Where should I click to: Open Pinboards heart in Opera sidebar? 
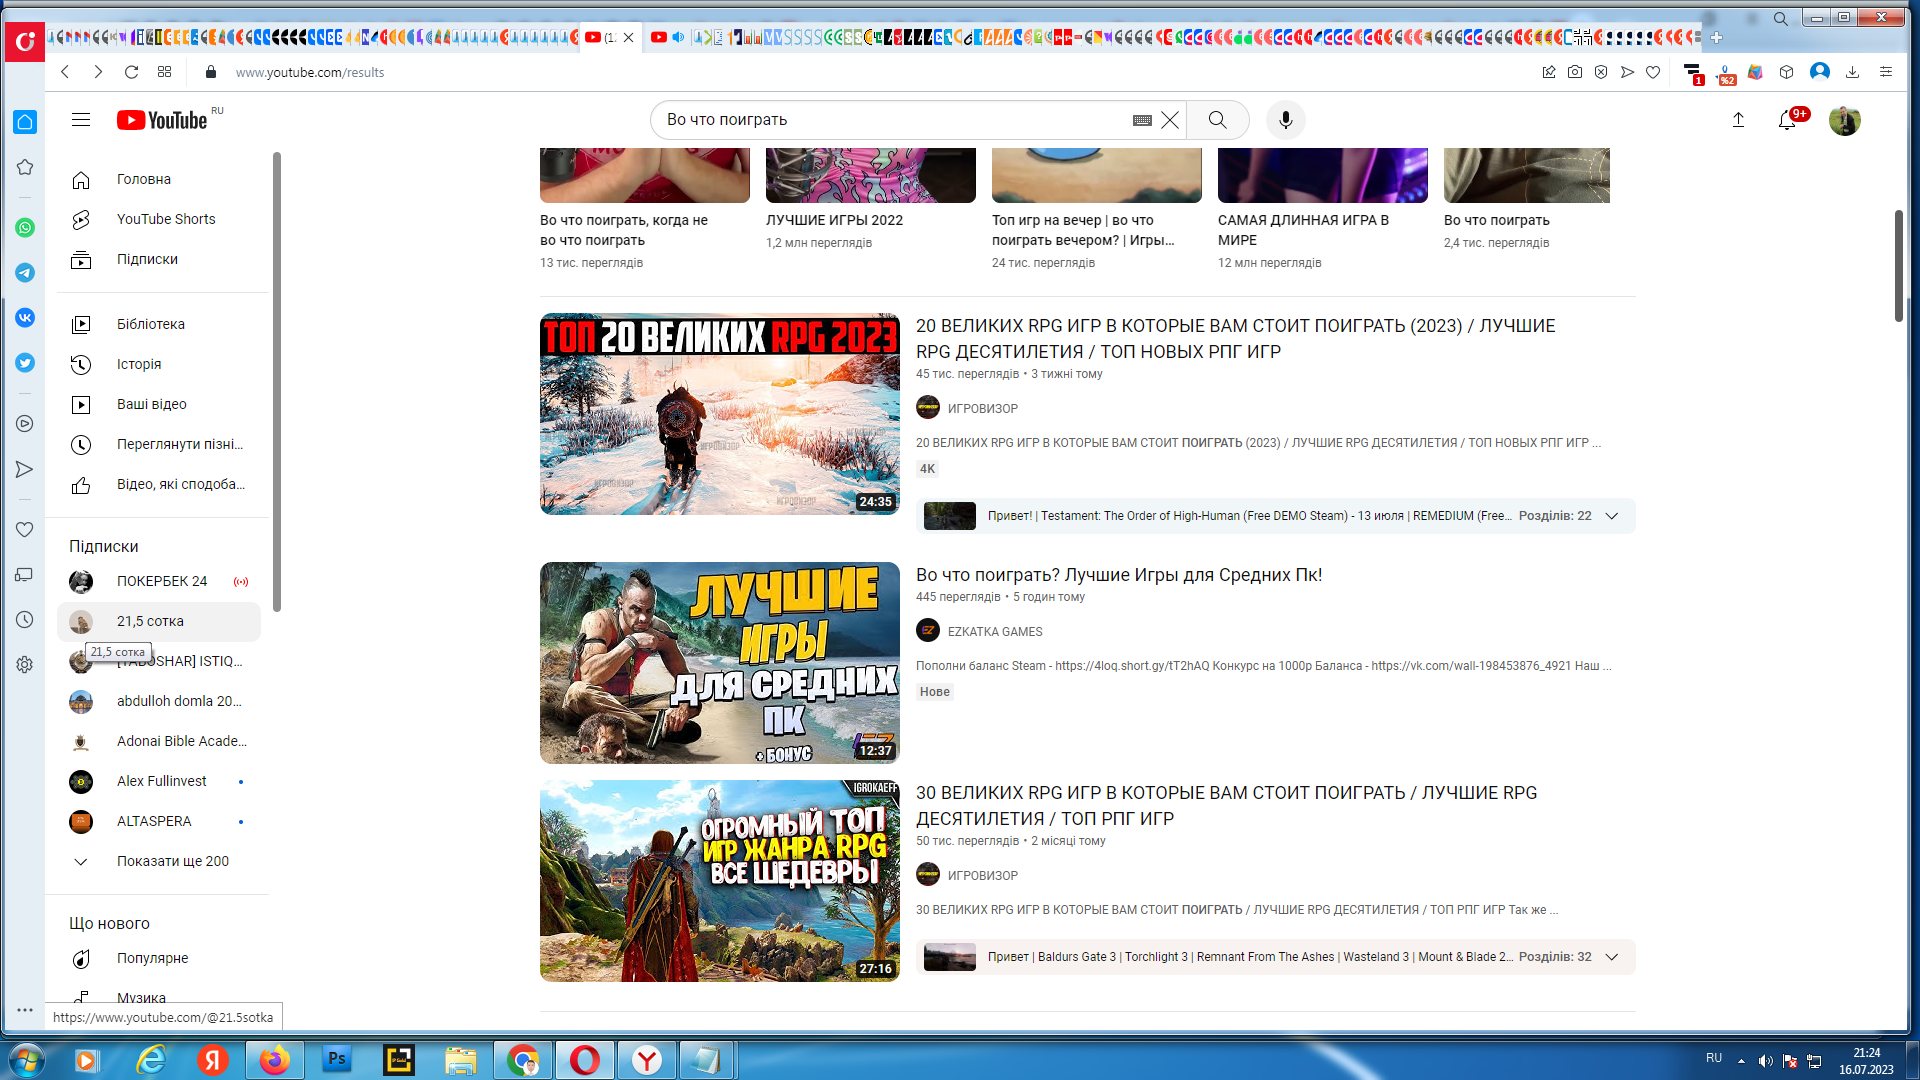click(x=25, y=530)
